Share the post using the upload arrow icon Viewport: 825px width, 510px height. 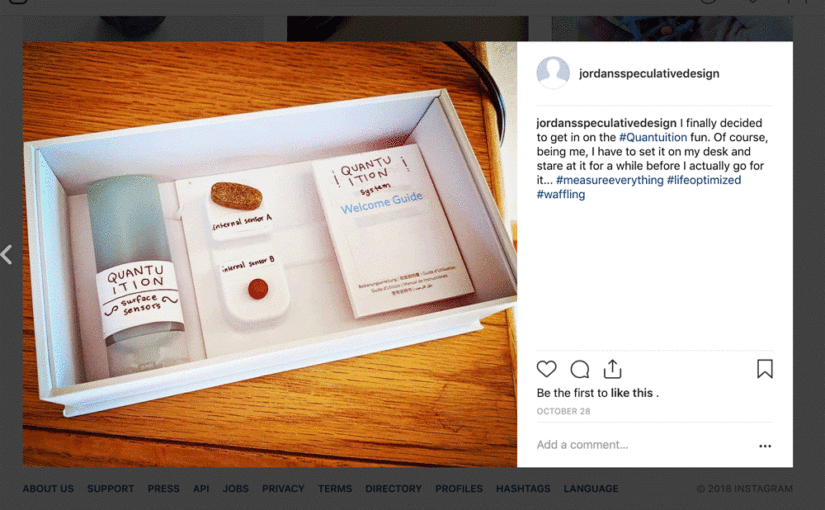612,369
